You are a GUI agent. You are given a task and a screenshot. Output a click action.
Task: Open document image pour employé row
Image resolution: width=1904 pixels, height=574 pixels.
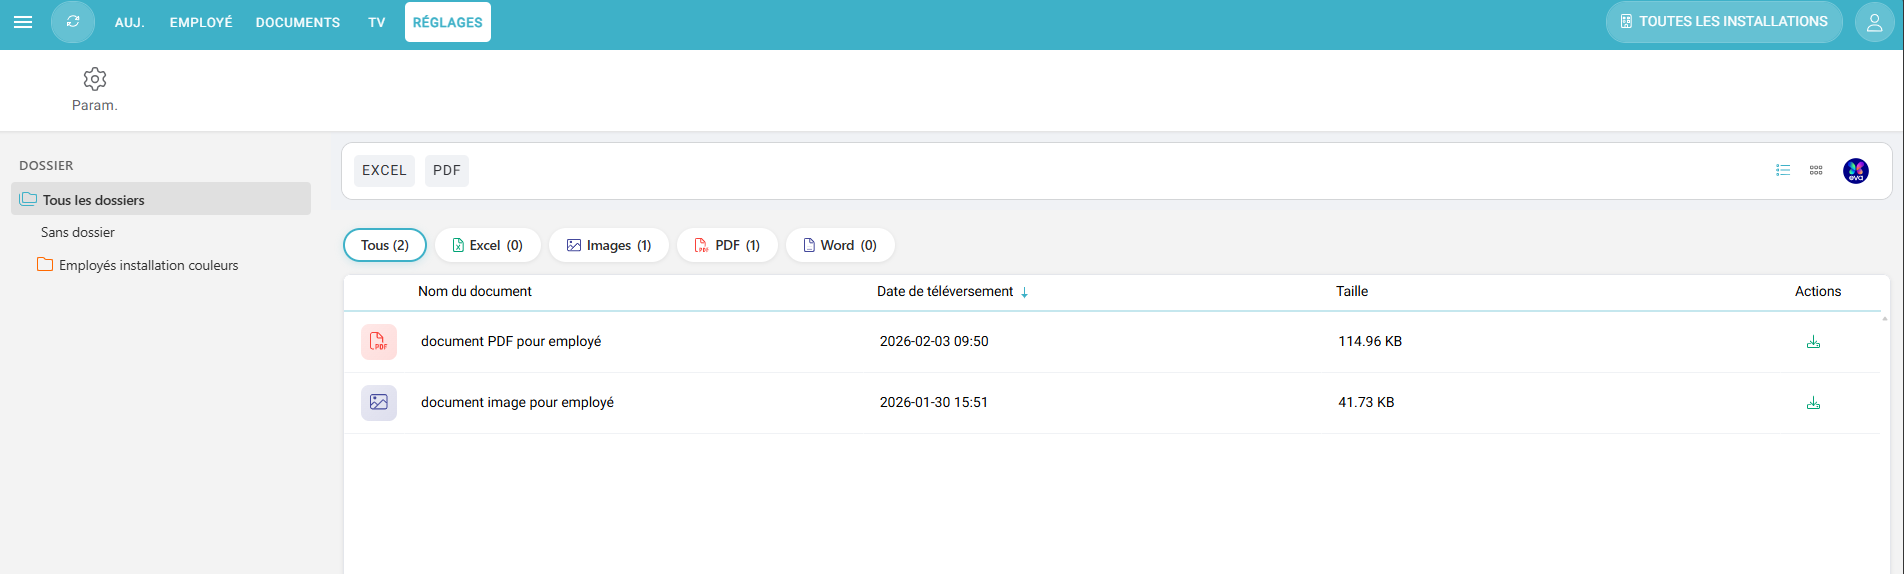tap(517, 403)
